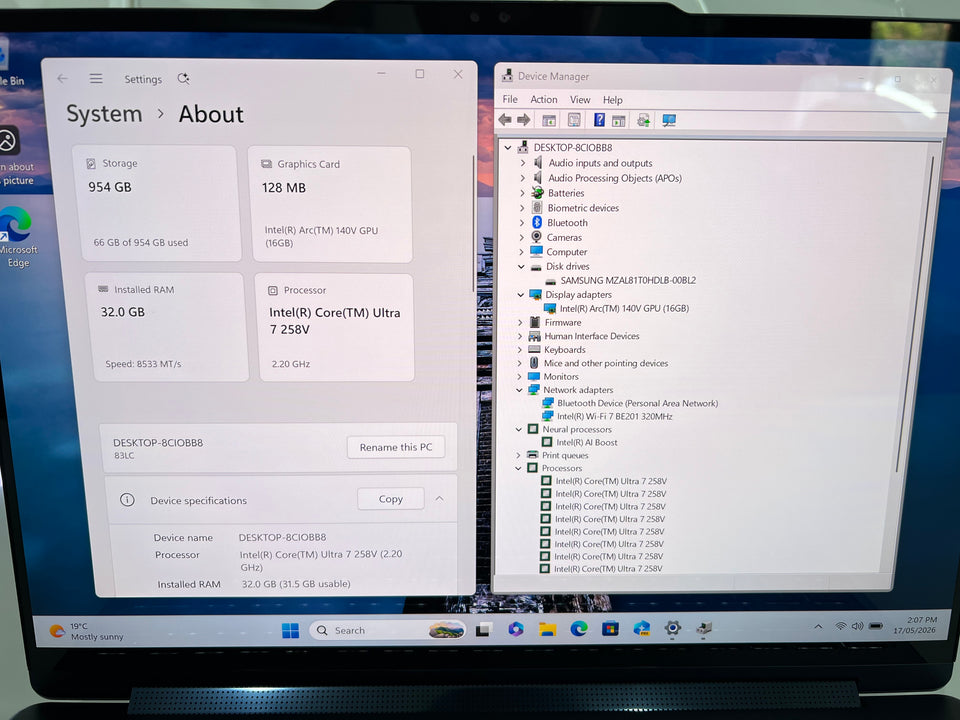Click the taskbar Search box
This screenshot has height=720, width=960.
point(387,630)
